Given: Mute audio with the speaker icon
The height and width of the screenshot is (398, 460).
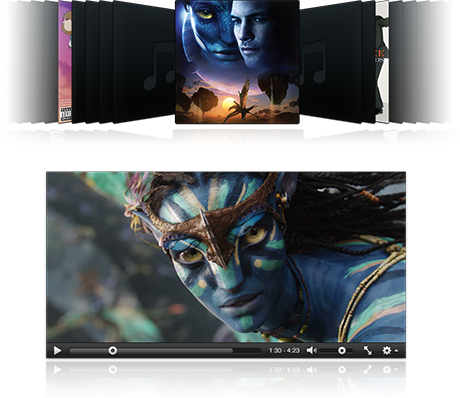Looking at the screenshot, I should coord(311,351).
